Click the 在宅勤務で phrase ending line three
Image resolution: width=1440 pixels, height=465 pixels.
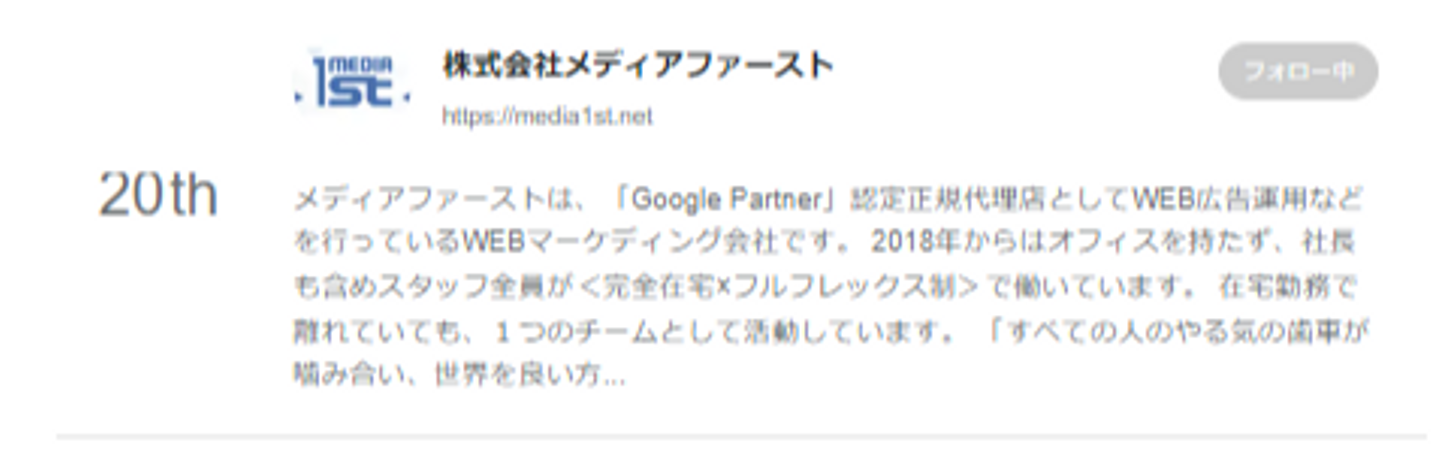click(1287, 287)
